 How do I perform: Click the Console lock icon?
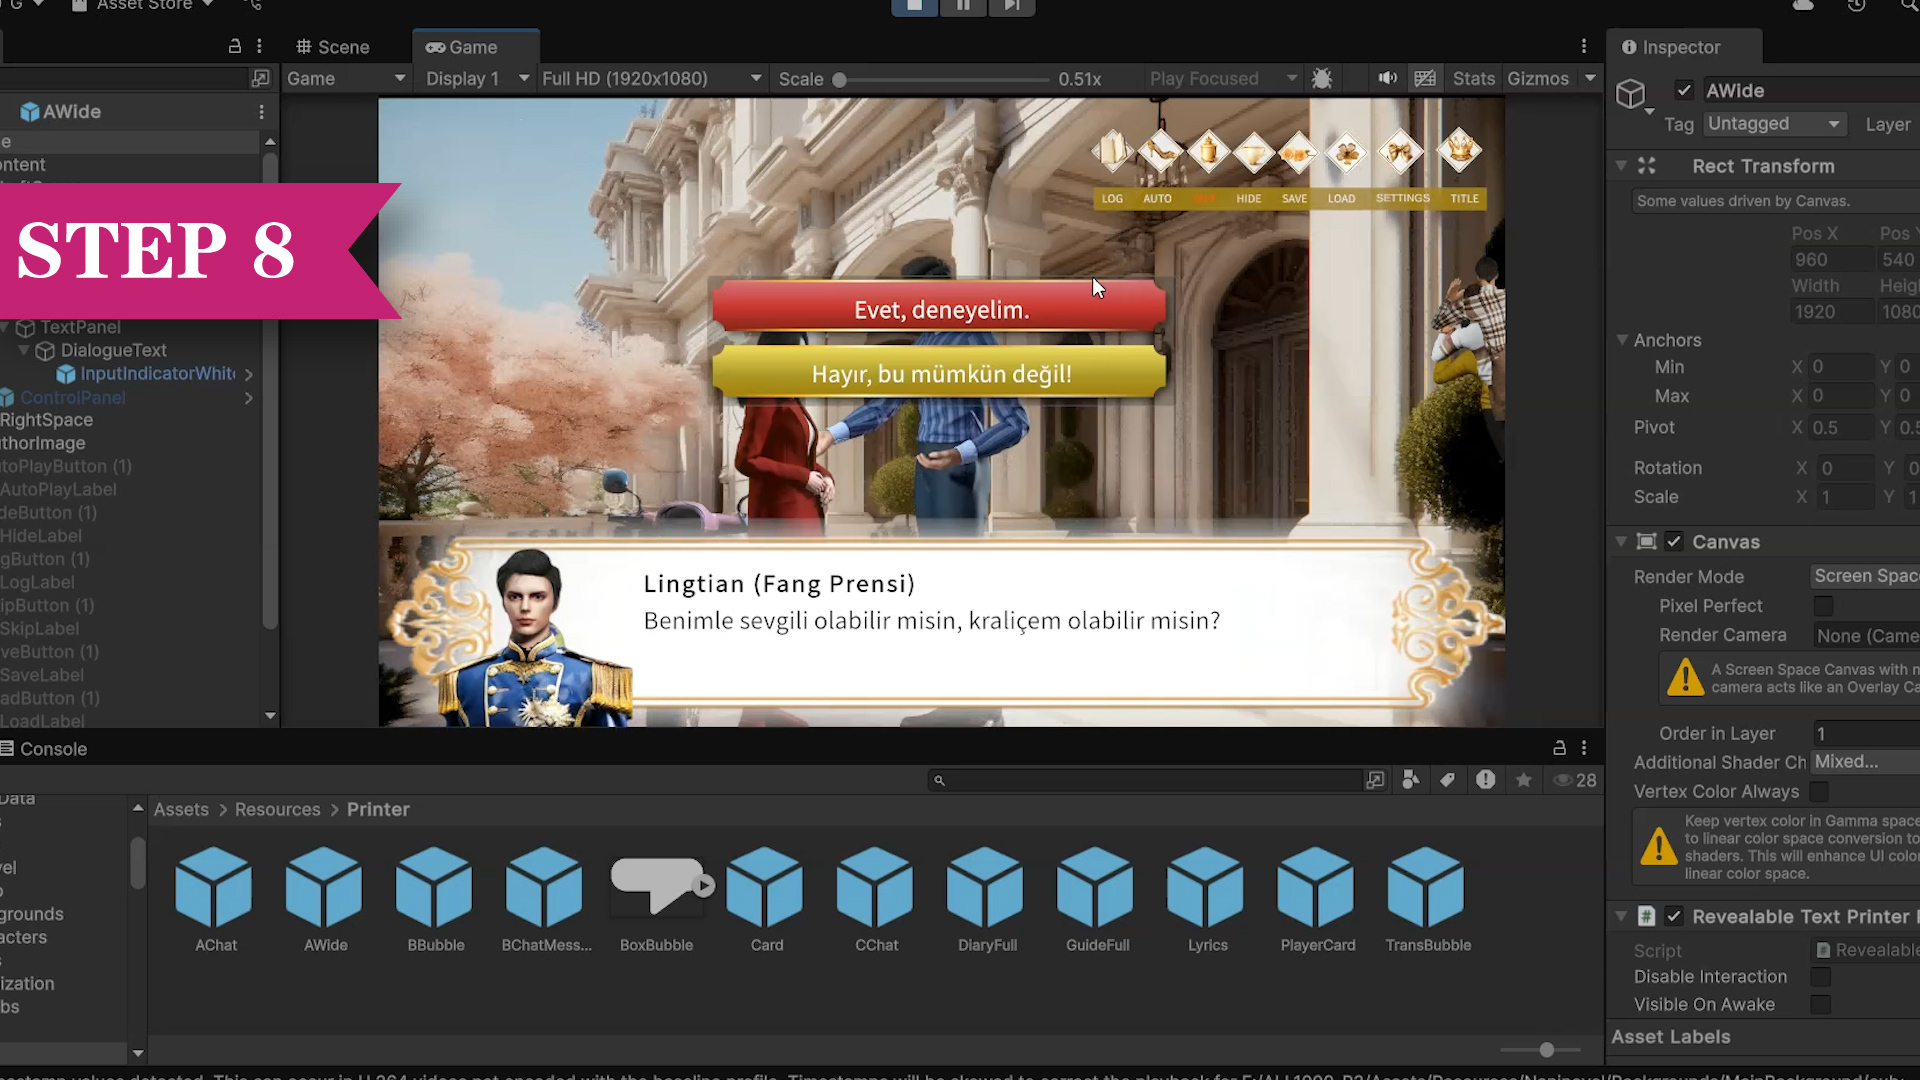coord(1559,748)
